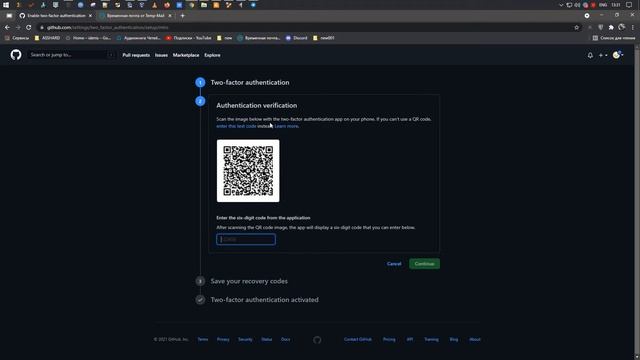Open the Временная почта bookmark
The image size is (640, 360).
pyautogui.click(x=259, y=38)
